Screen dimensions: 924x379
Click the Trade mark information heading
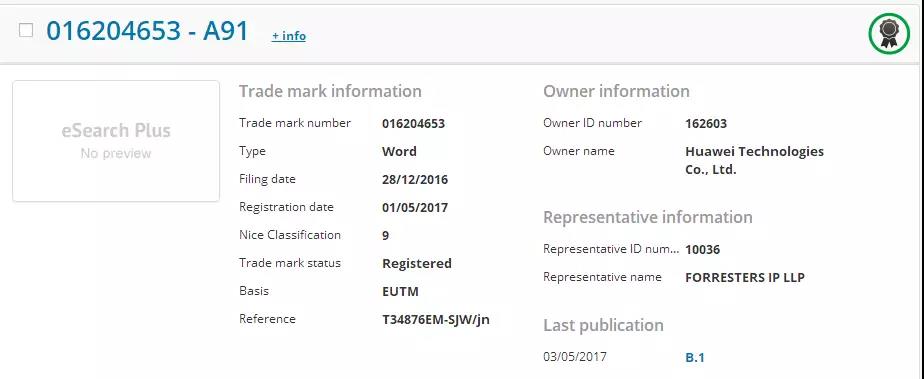(x=330, y=91)
